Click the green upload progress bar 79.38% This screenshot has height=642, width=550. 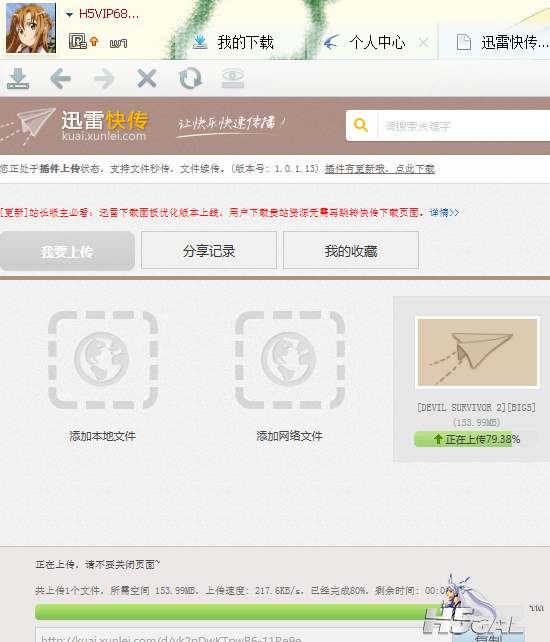point(476,439)
